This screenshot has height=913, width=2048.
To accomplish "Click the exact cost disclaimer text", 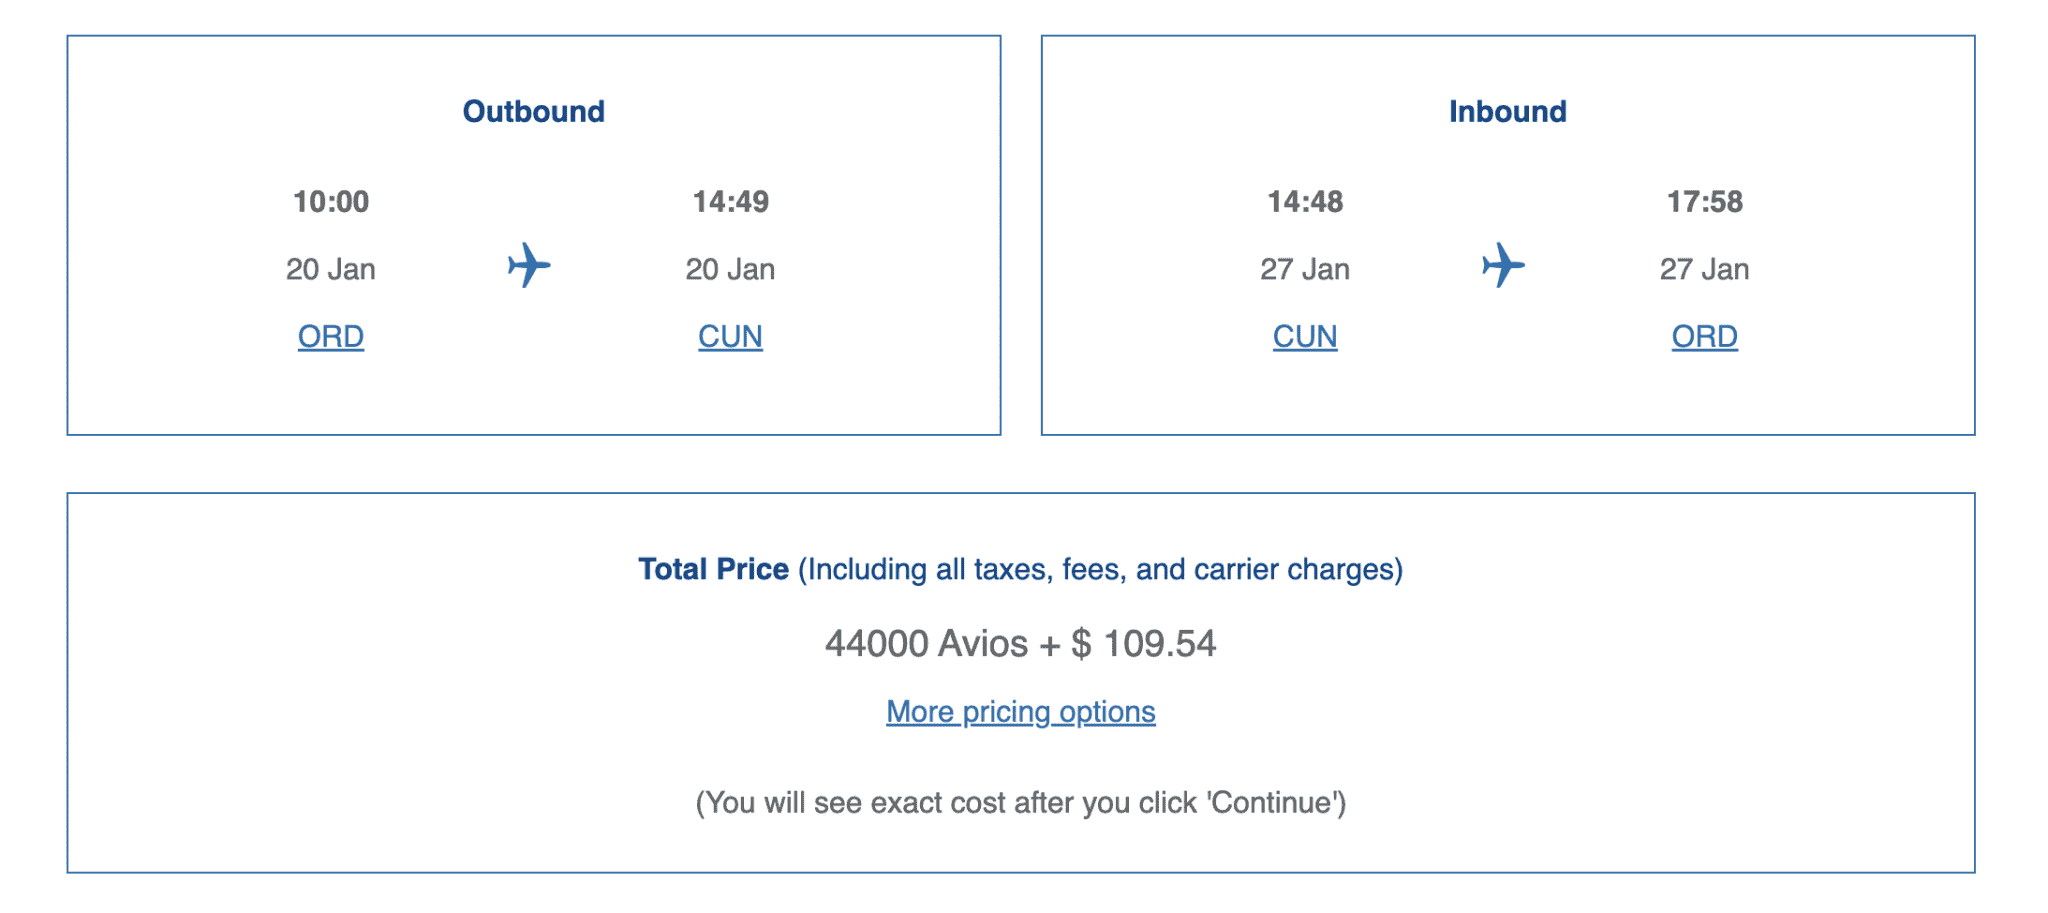I will click(x=1021, y=801).
